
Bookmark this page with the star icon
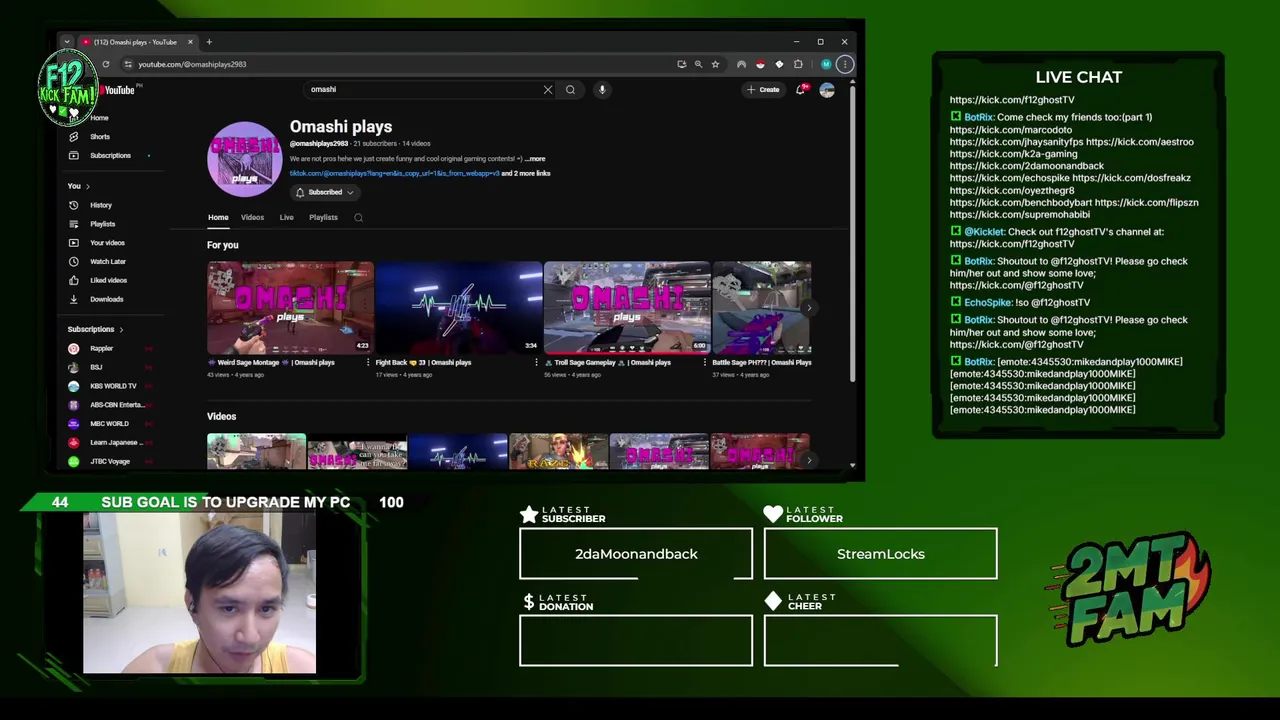tap(715, 64)
